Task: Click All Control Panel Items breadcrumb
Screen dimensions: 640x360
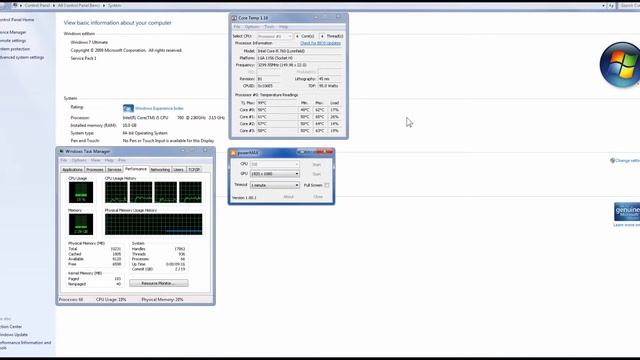Action: 78,6
